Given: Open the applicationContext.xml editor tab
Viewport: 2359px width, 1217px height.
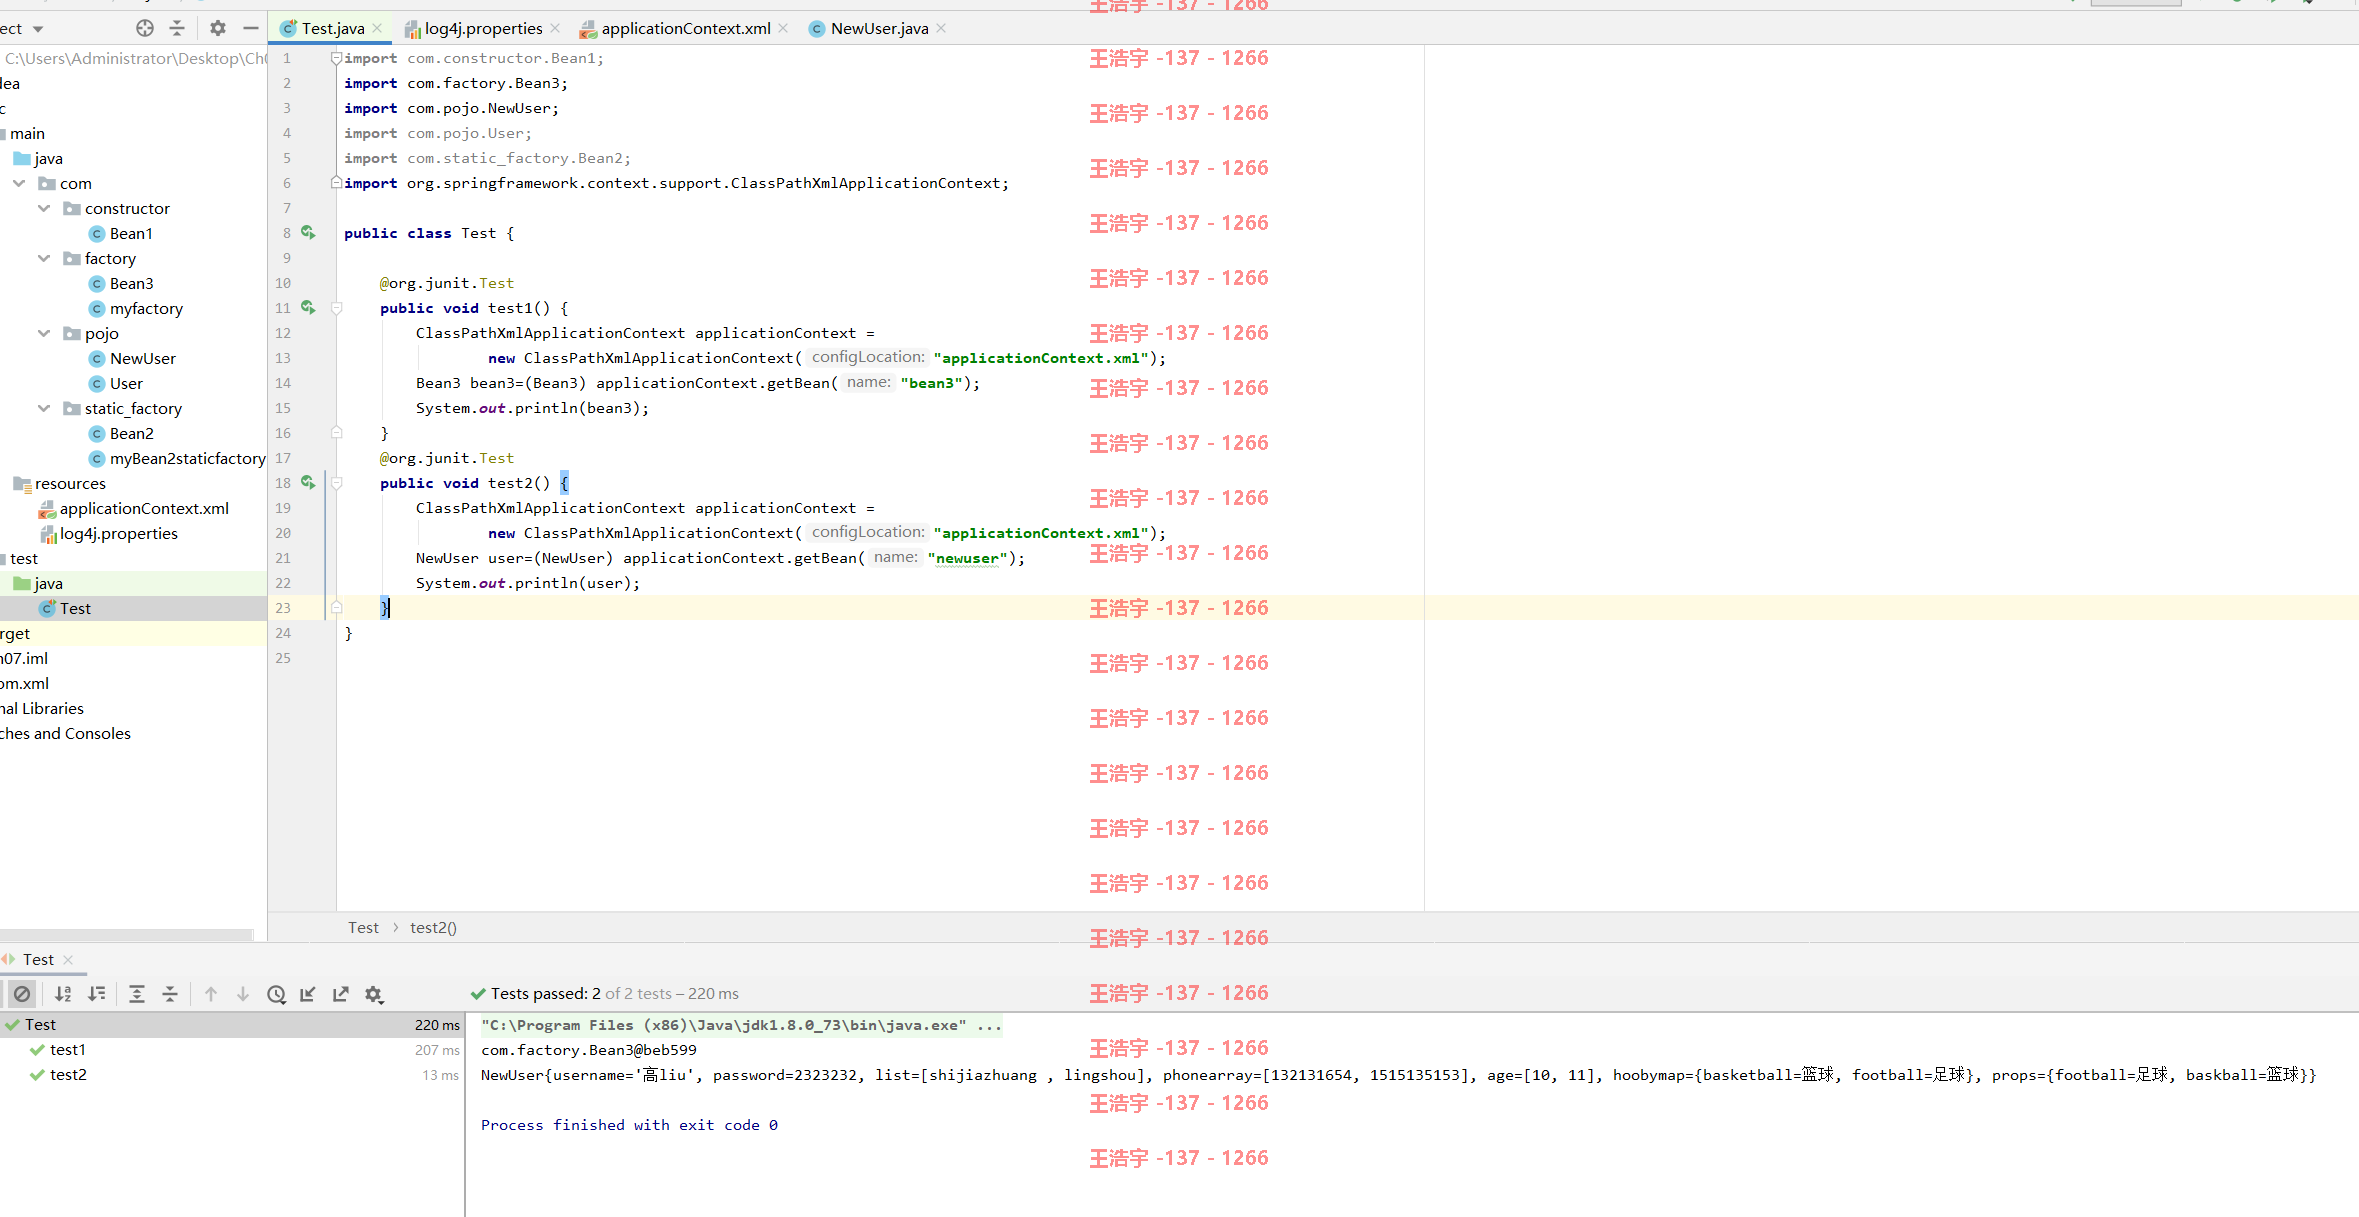Looking at the screenshot, I should (685, 28).
